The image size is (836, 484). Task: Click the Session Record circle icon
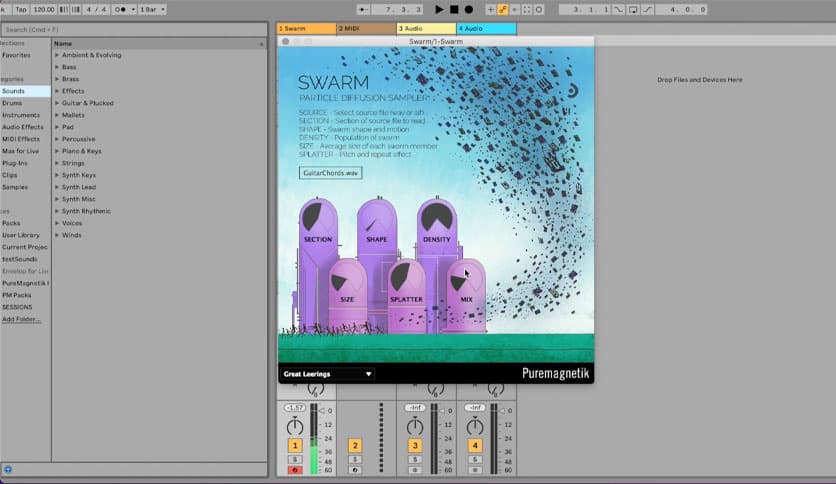tap(538, 10)
